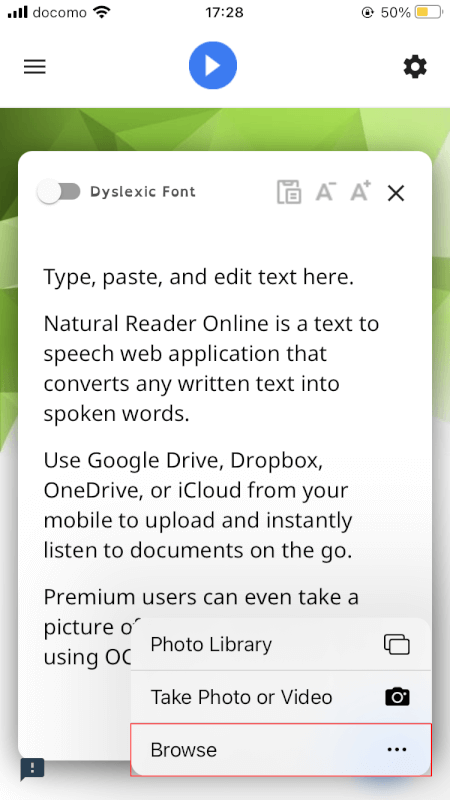Select Photo Library from the menu
This screenshot has height=800, width=450.
281,644
